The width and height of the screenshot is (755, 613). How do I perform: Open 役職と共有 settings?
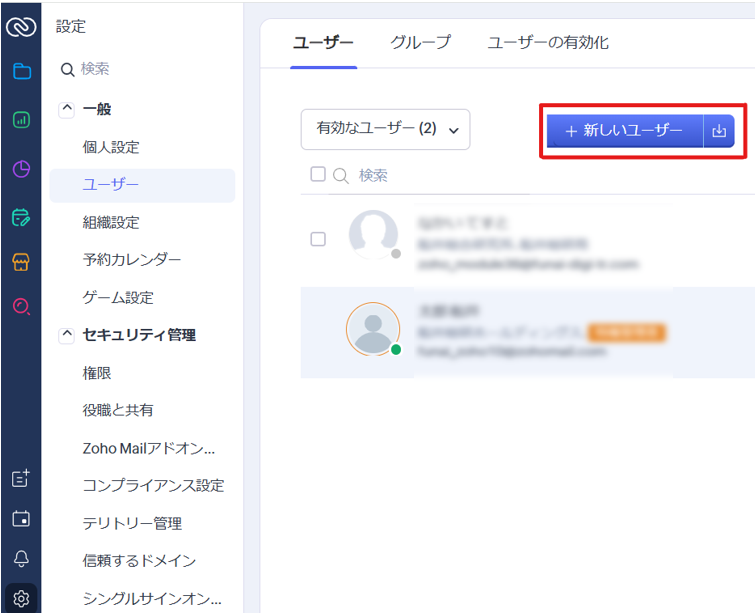pos(118,410)
